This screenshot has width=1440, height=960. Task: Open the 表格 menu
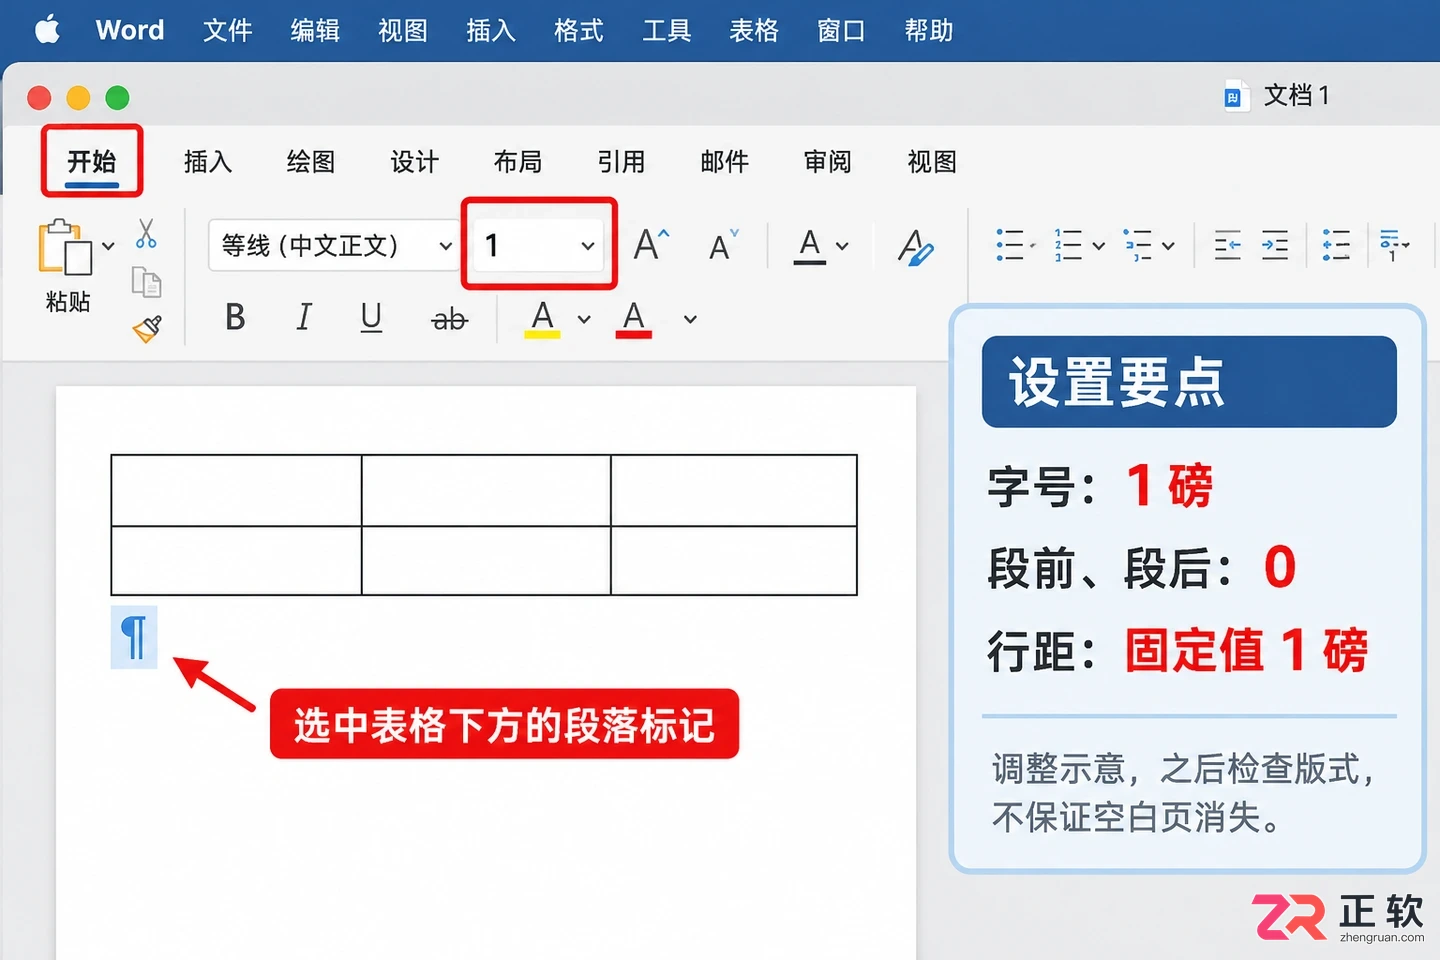754,30
